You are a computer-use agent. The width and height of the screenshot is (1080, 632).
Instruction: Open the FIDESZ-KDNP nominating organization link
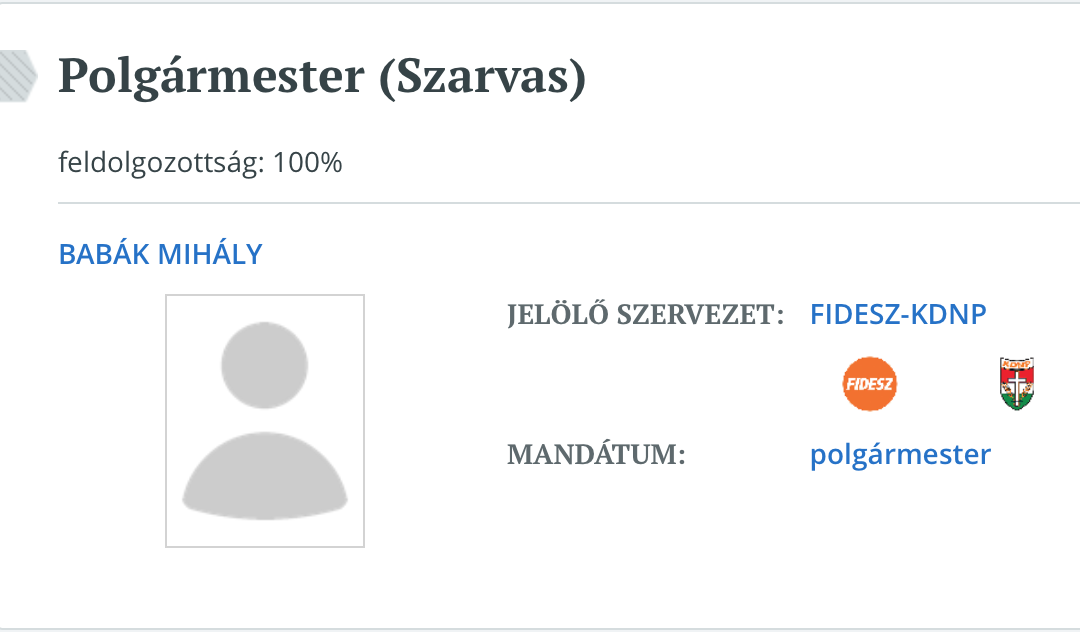(x=898, y=314)
